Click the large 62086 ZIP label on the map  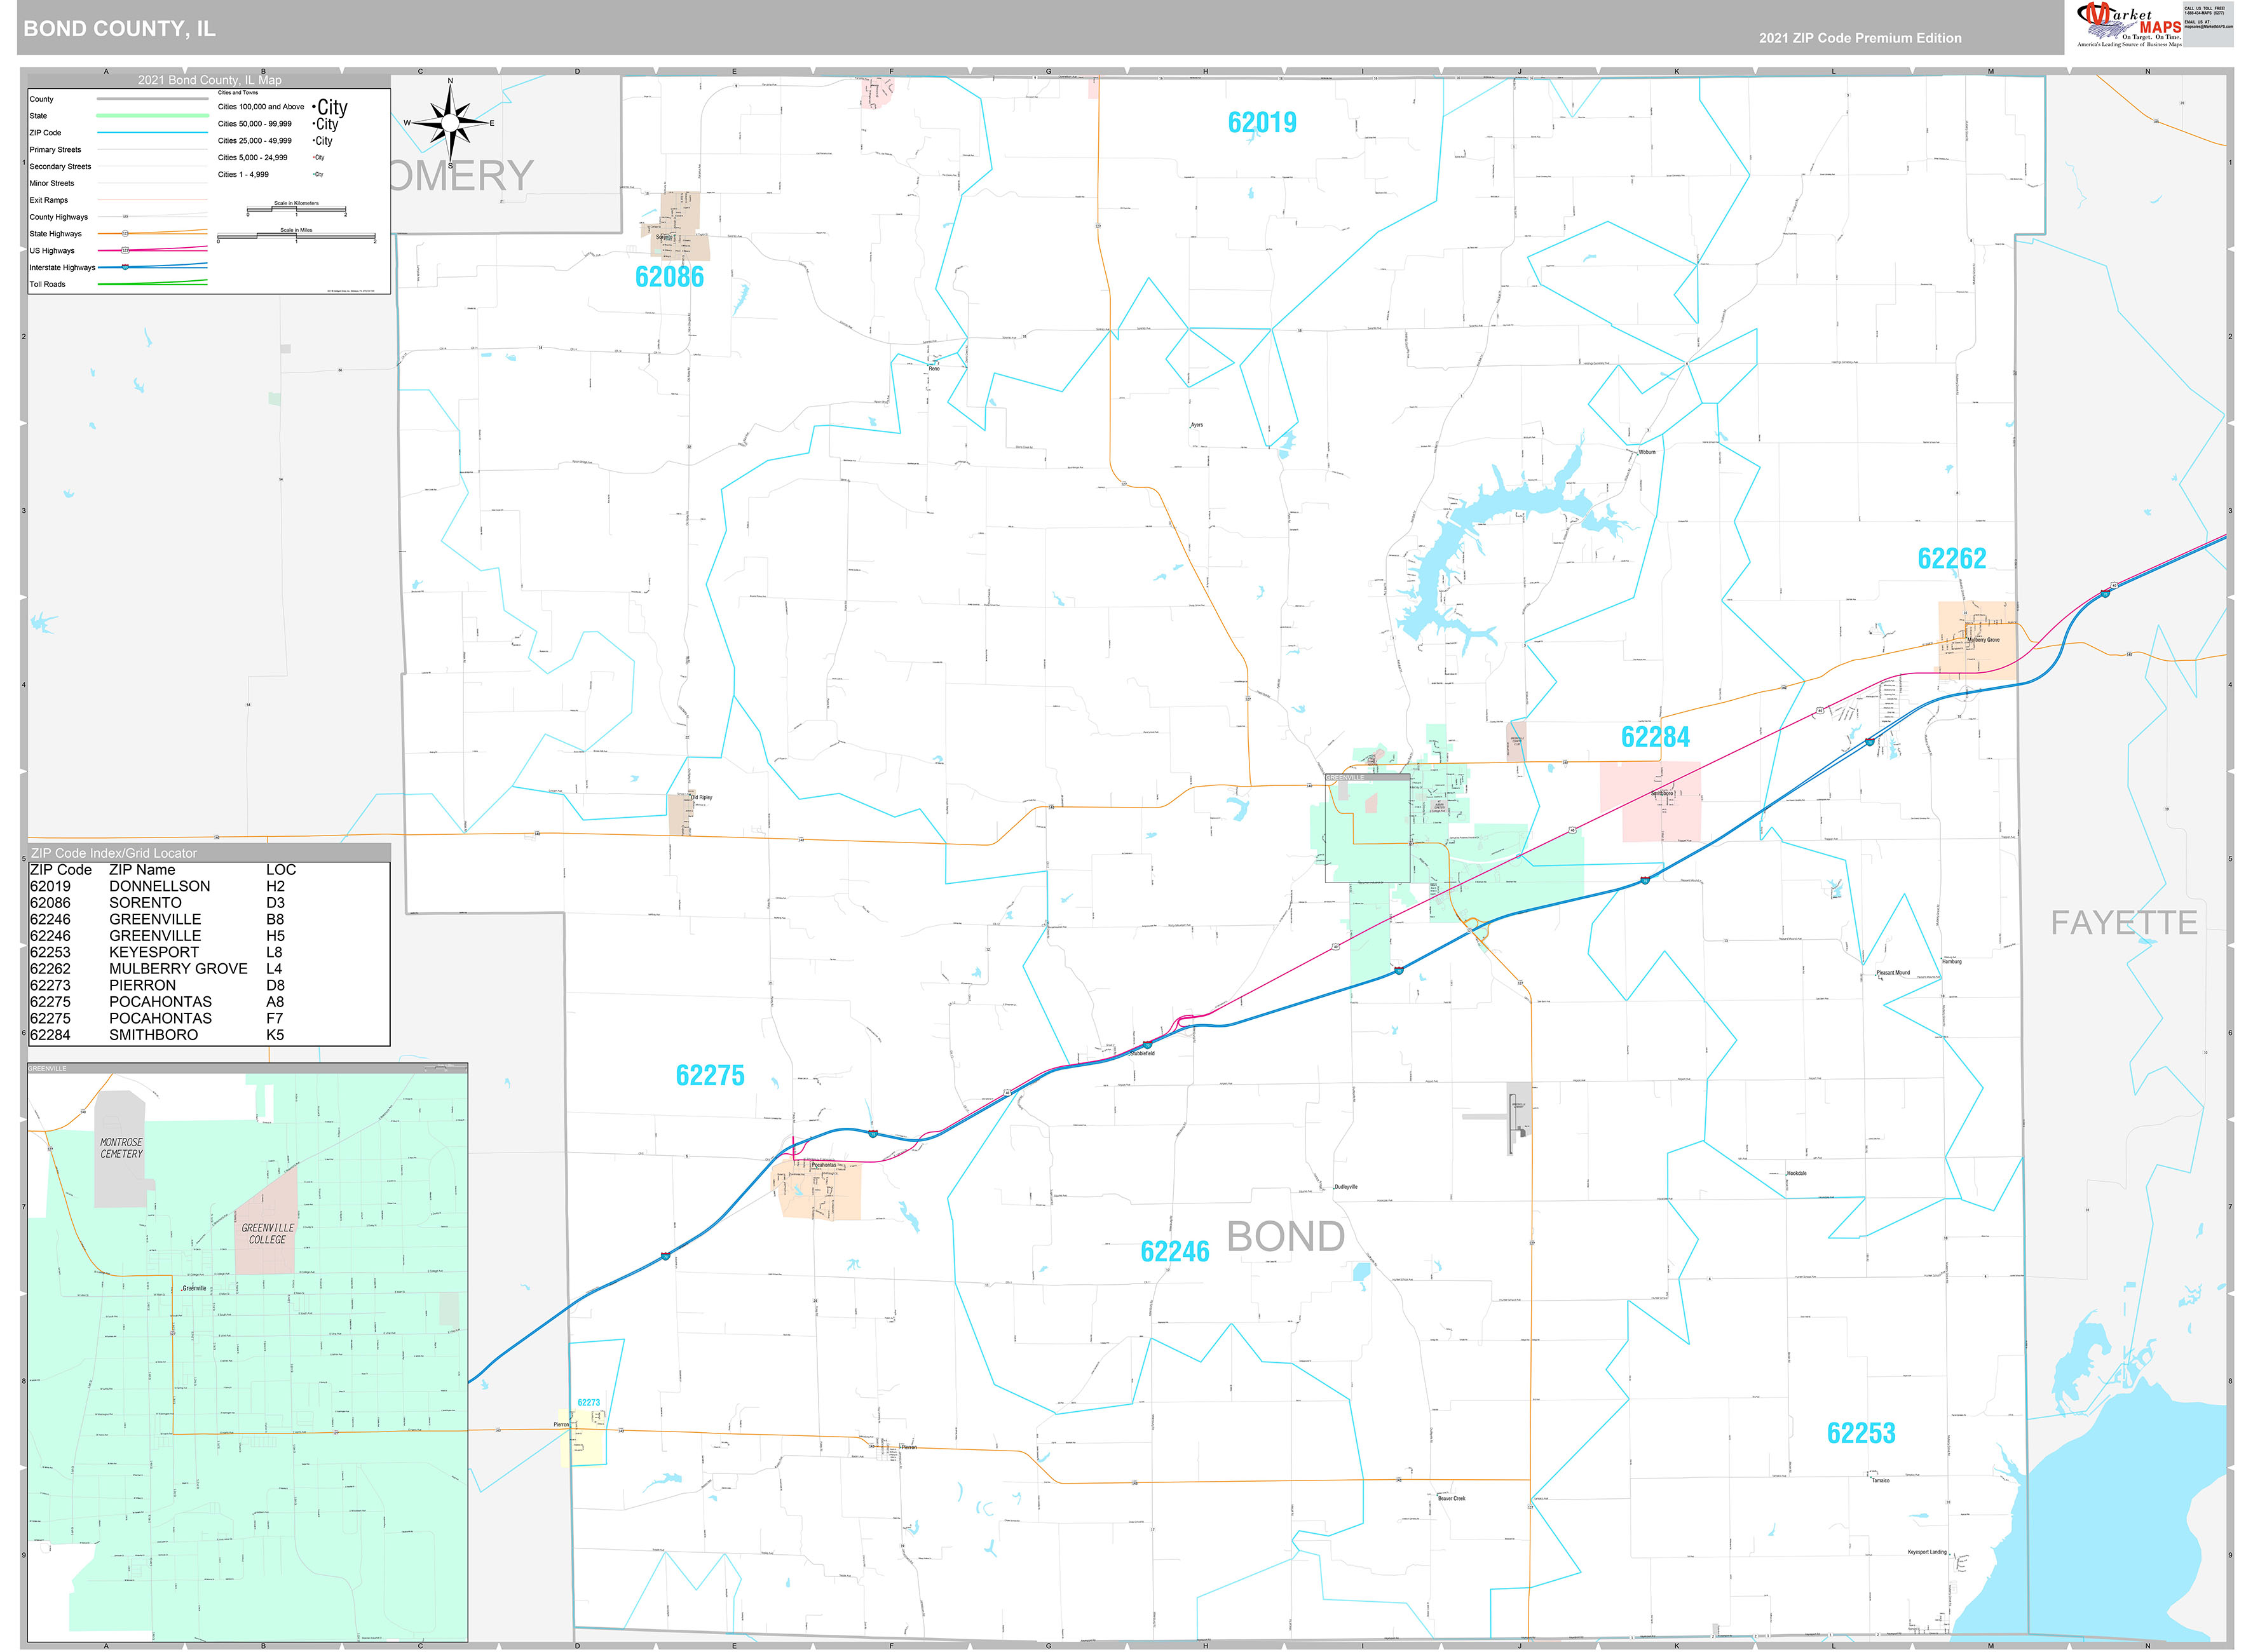[669, 277]
